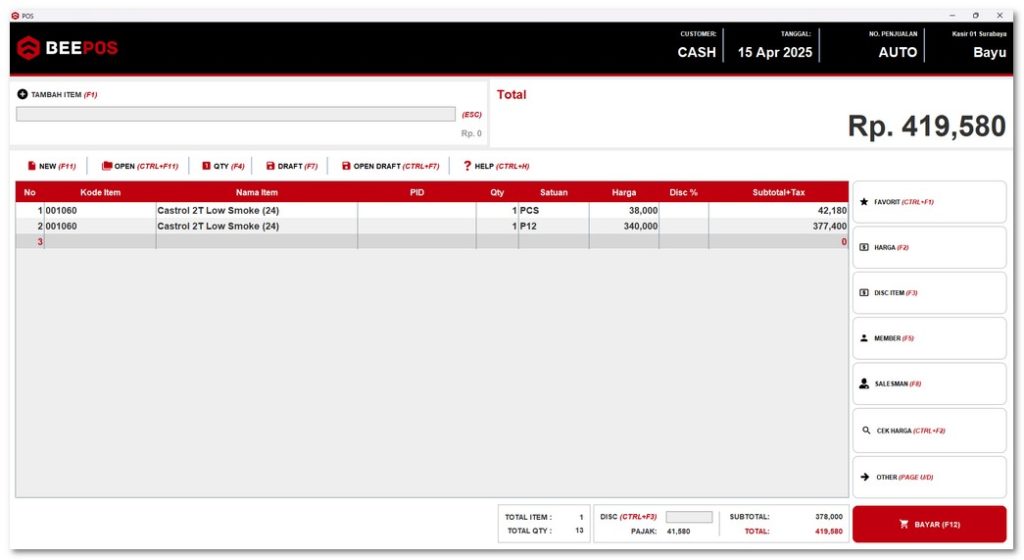
Task: Click the QTY (F4) toolbar button
Action: coord(222,166)
